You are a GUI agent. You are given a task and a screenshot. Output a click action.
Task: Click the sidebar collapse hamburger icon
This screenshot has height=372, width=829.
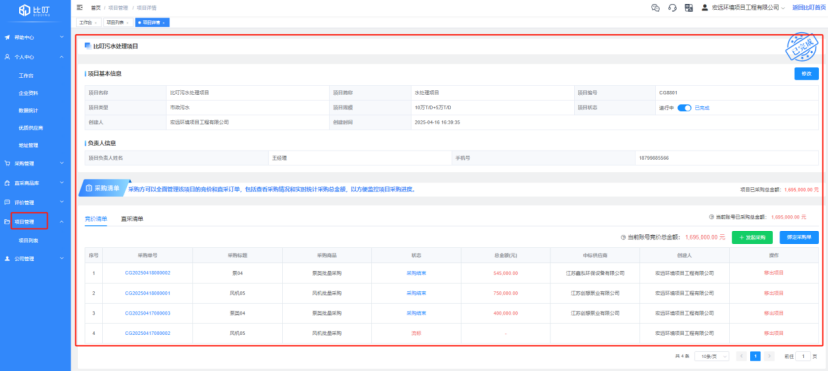click(80, 7)
